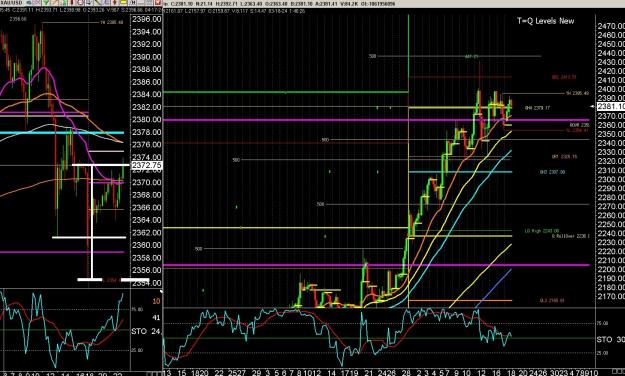Click 2300.00 on the right price axis
The image size is (625, 376).
pos(611,179)
